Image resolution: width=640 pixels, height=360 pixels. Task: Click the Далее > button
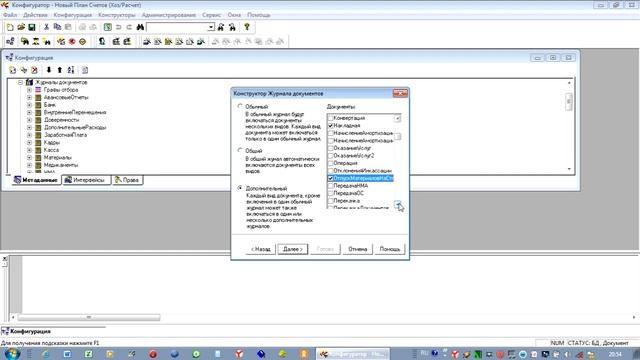[293, 249]
